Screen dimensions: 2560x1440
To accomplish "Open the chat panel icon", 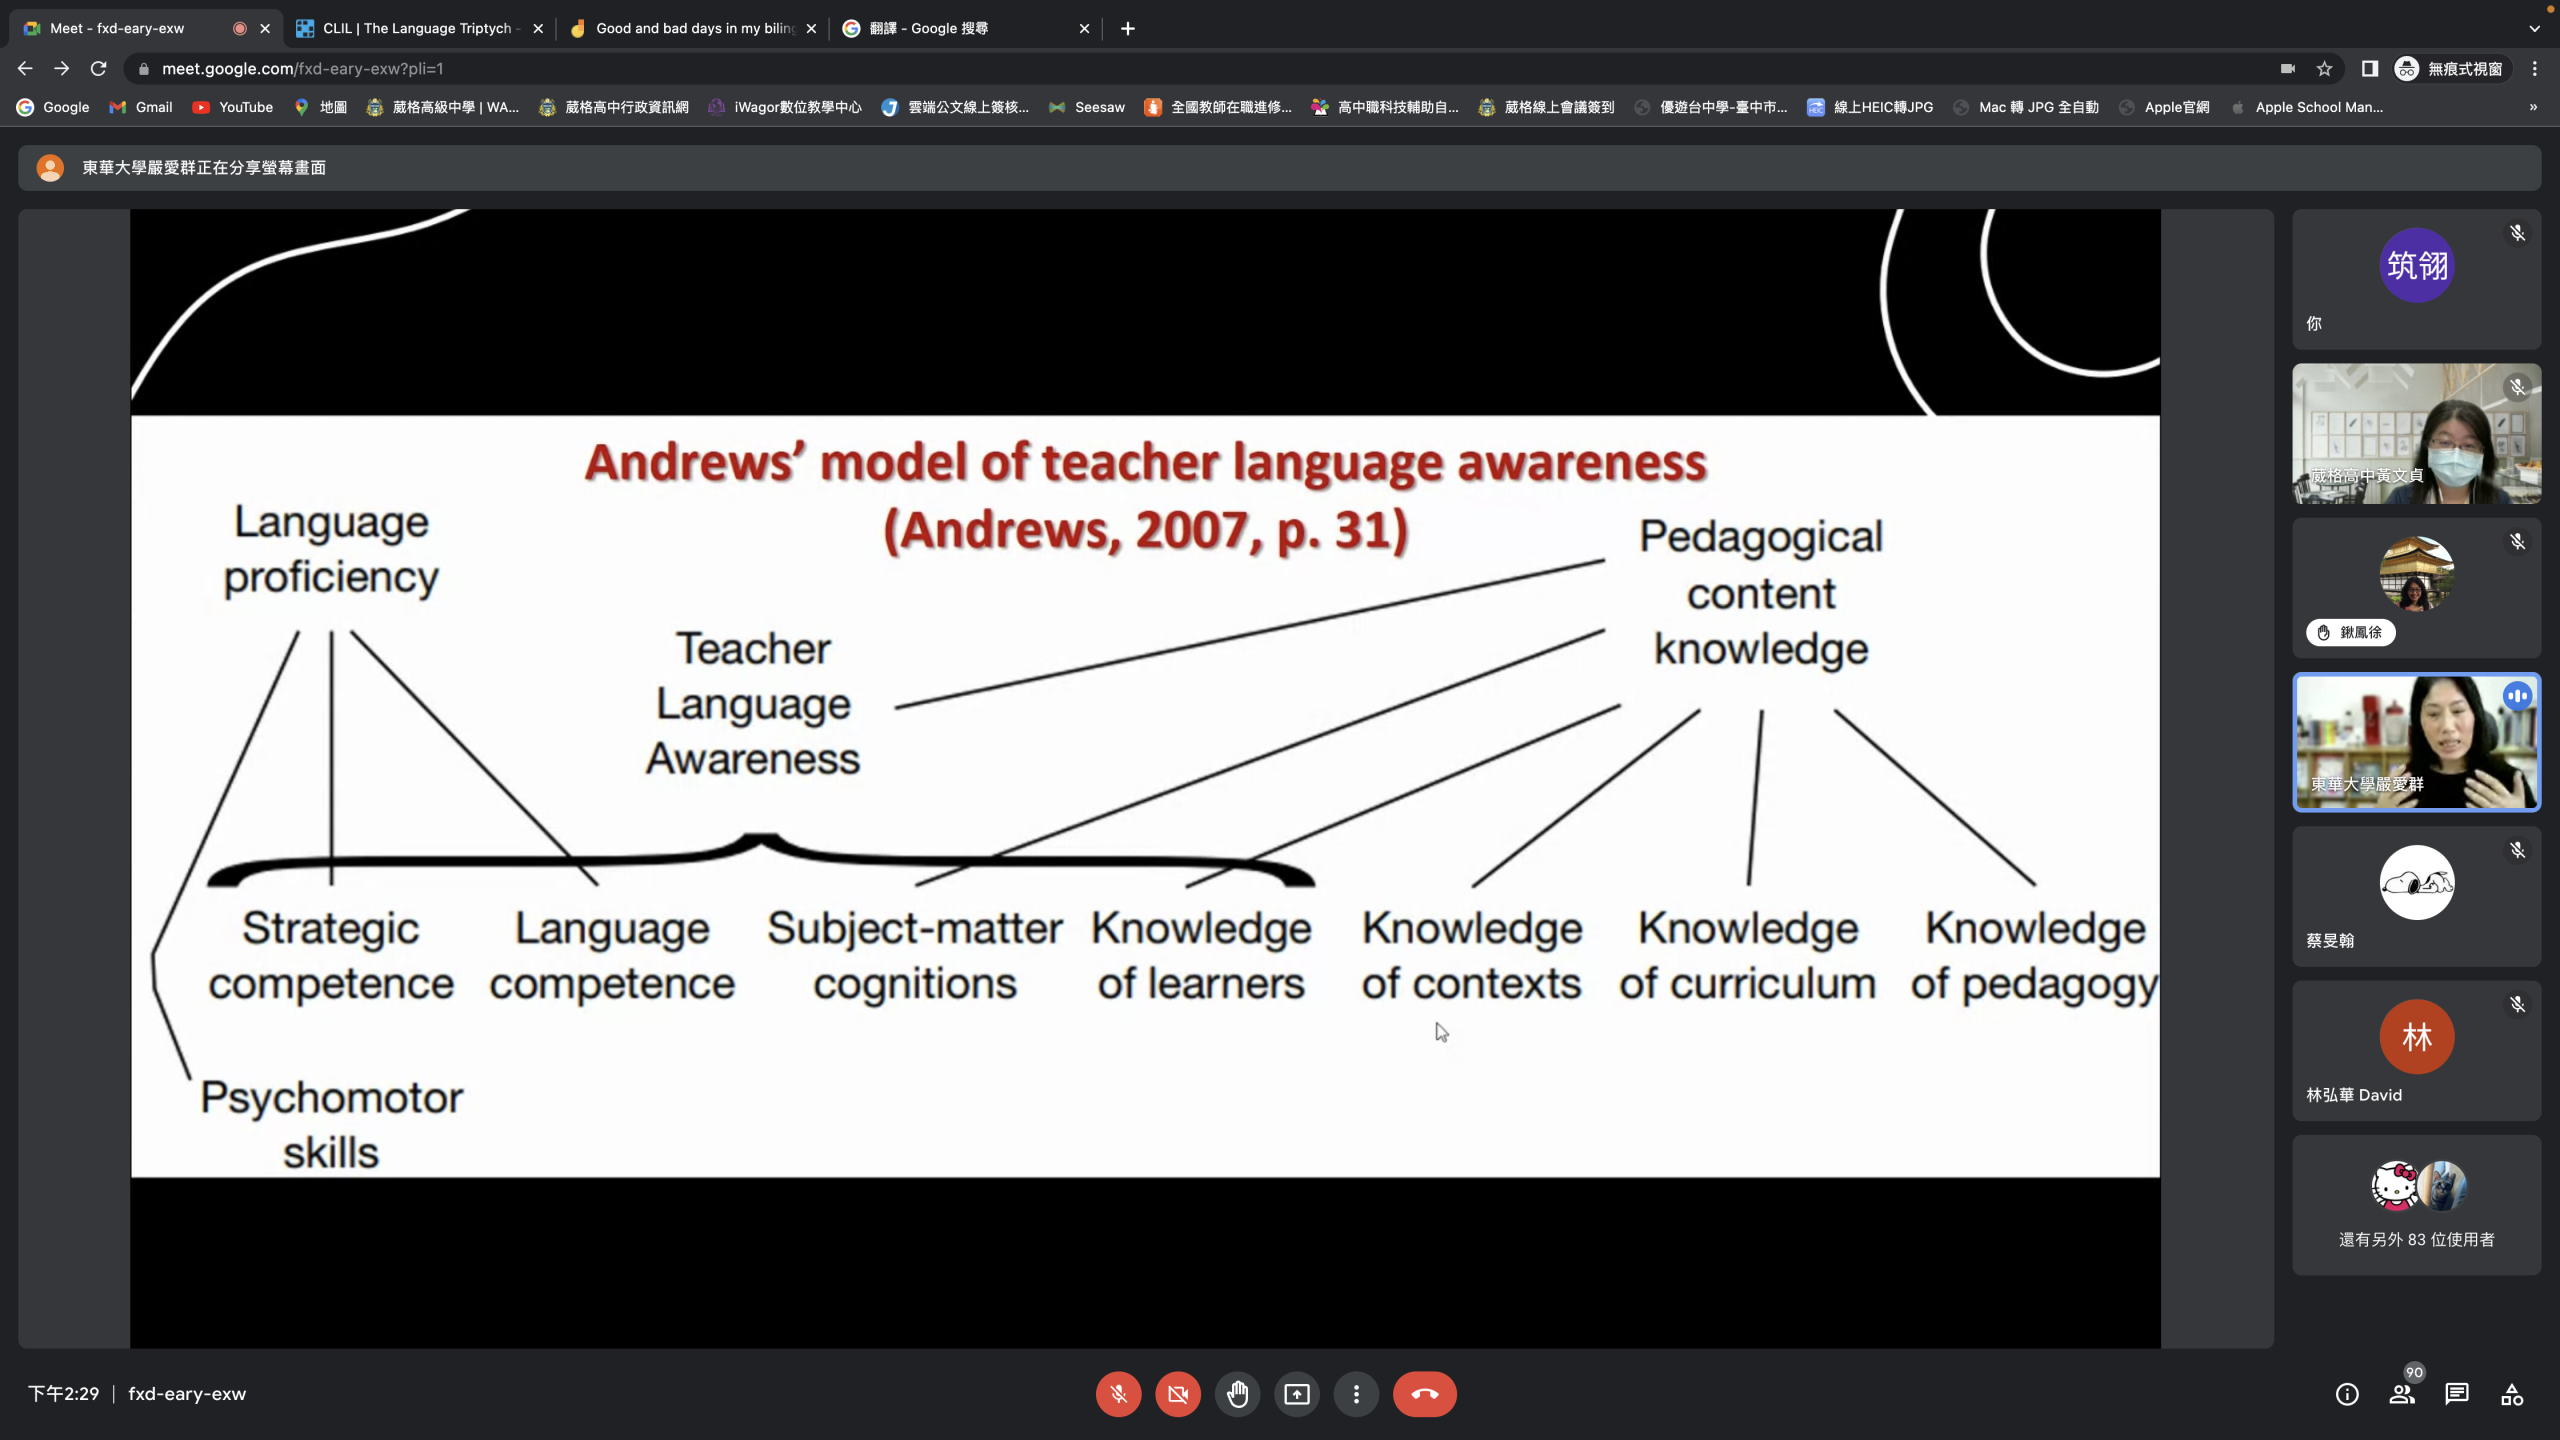I will (2457, 1394).
